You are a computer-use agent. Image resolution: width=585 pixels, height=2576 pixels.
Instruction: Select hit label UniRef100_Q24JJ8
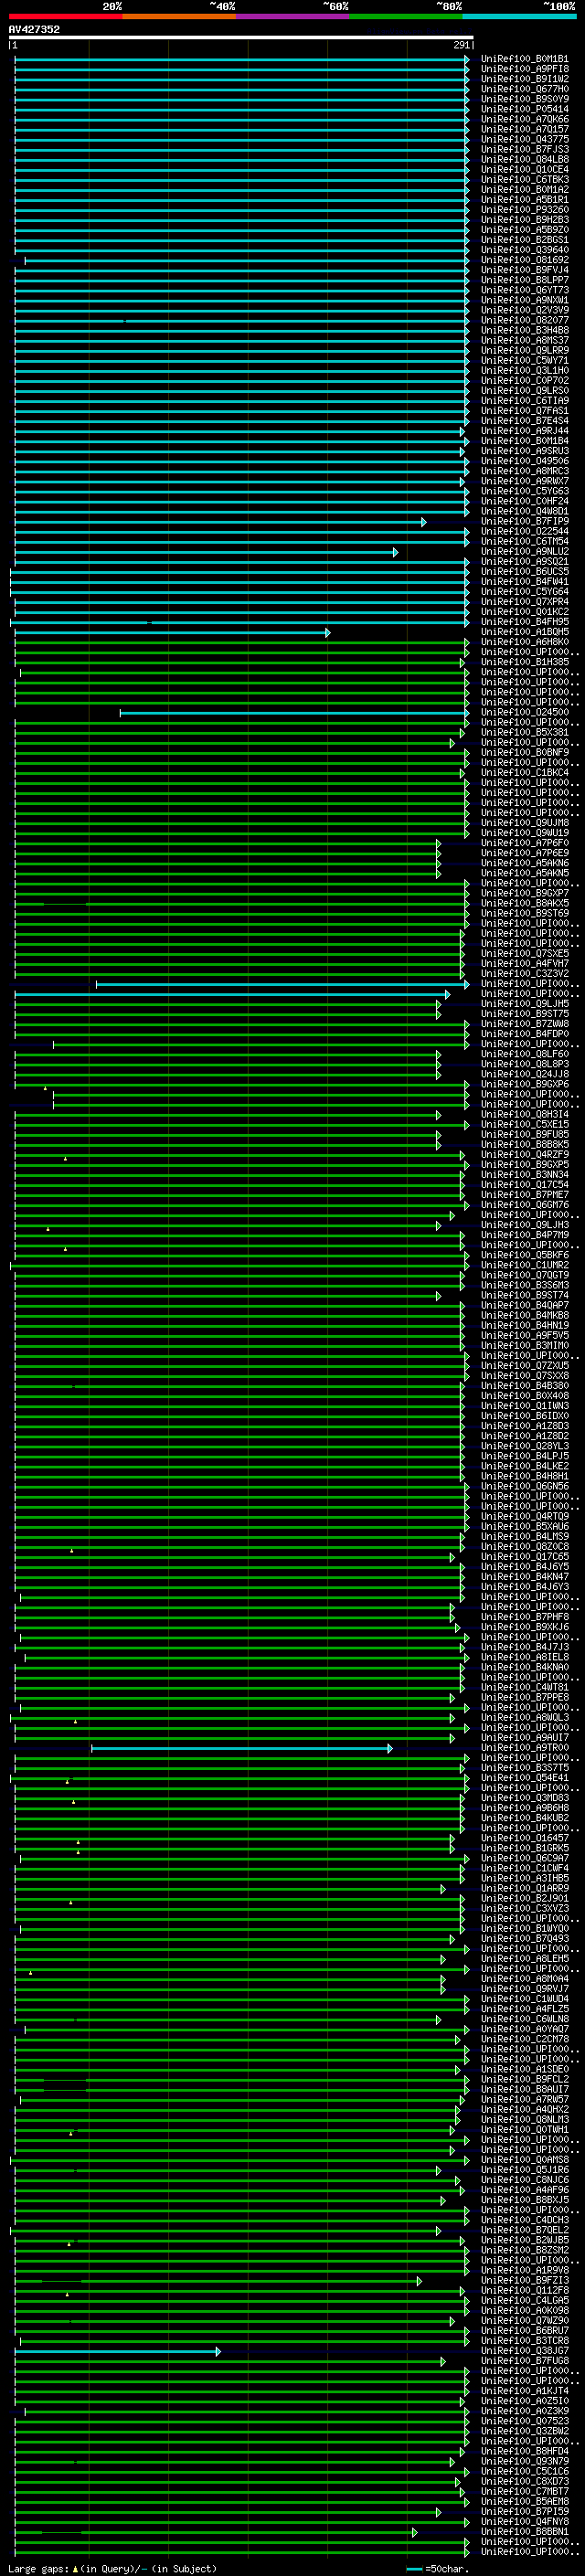(x=525, y=1074)
